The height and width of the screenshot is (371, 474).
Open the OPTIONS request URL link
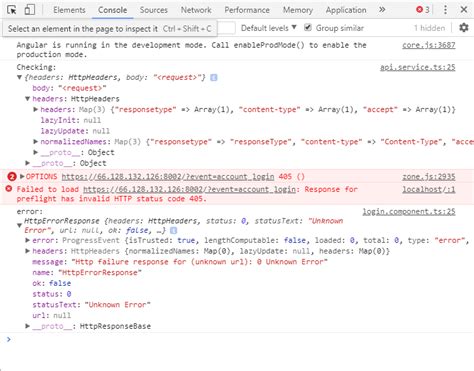[168, 177]
